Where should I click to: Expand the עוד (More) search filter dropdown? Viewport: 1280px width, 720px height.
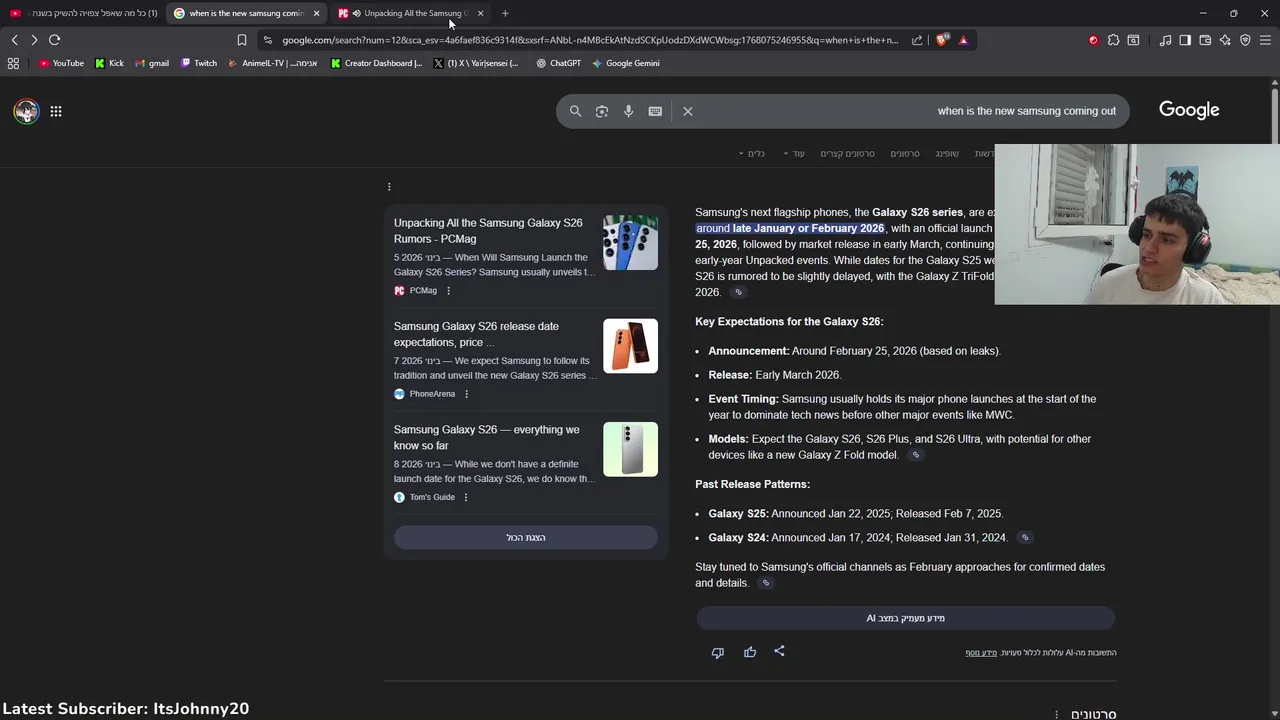[x=794, y=153]
